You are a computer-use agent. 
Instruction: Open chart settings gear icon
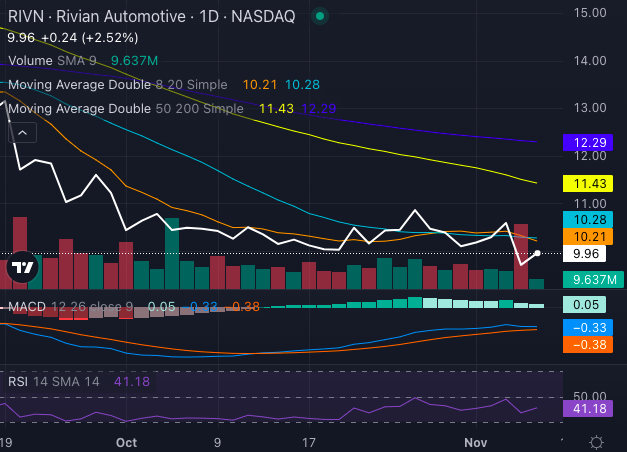click(596, 441)
